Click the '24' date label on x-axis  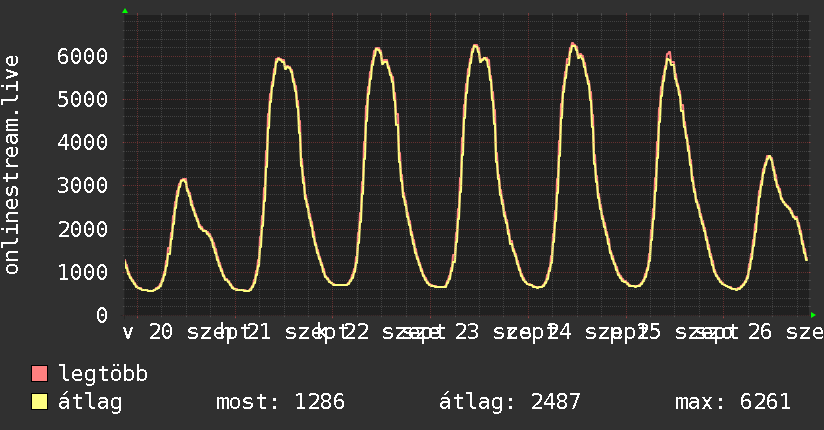tap(560, 332)
